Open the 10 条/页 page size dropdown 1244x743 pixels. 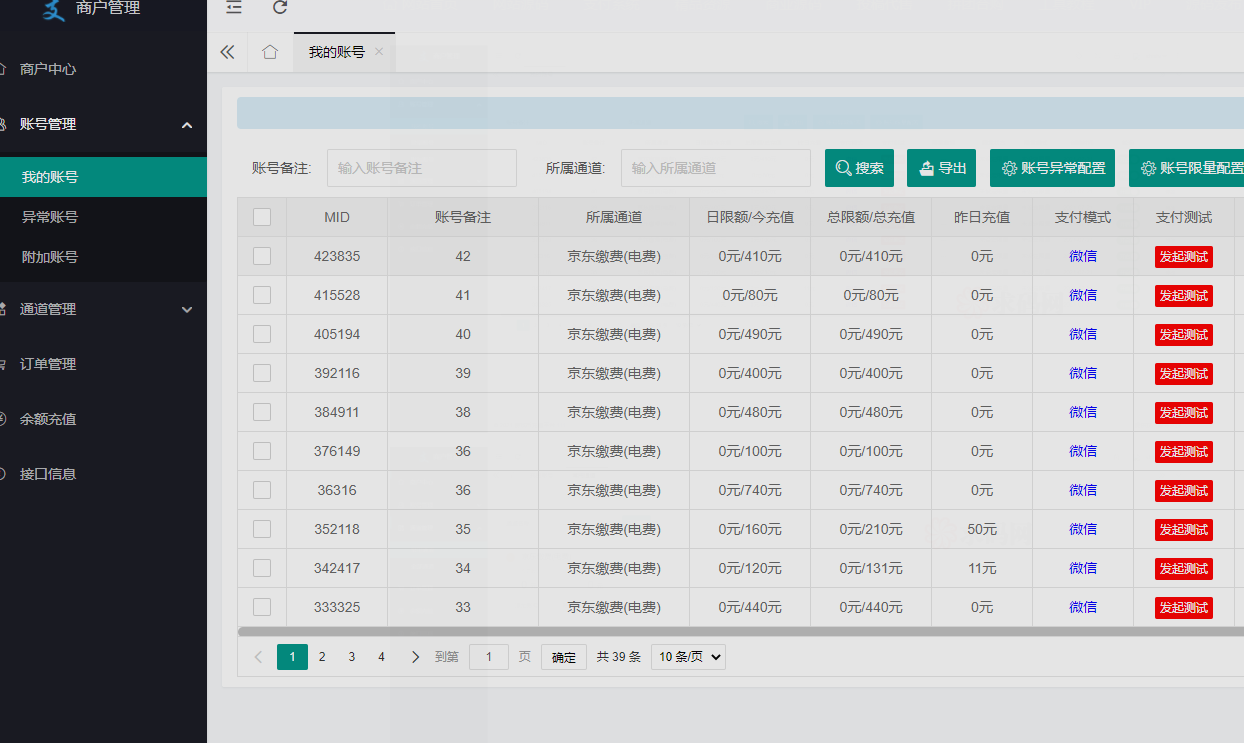688,657
